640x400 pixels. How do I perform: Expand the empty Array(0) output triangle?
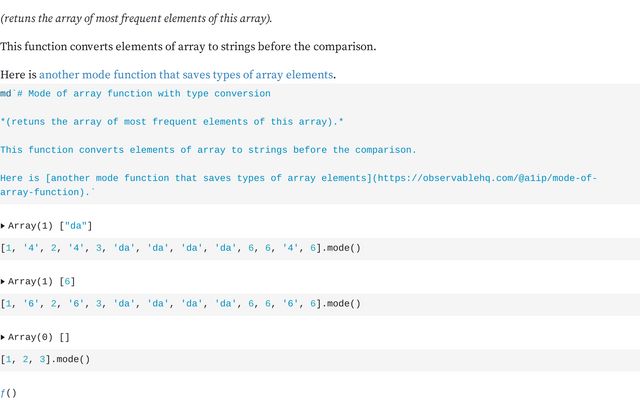(x=4, y=338)
